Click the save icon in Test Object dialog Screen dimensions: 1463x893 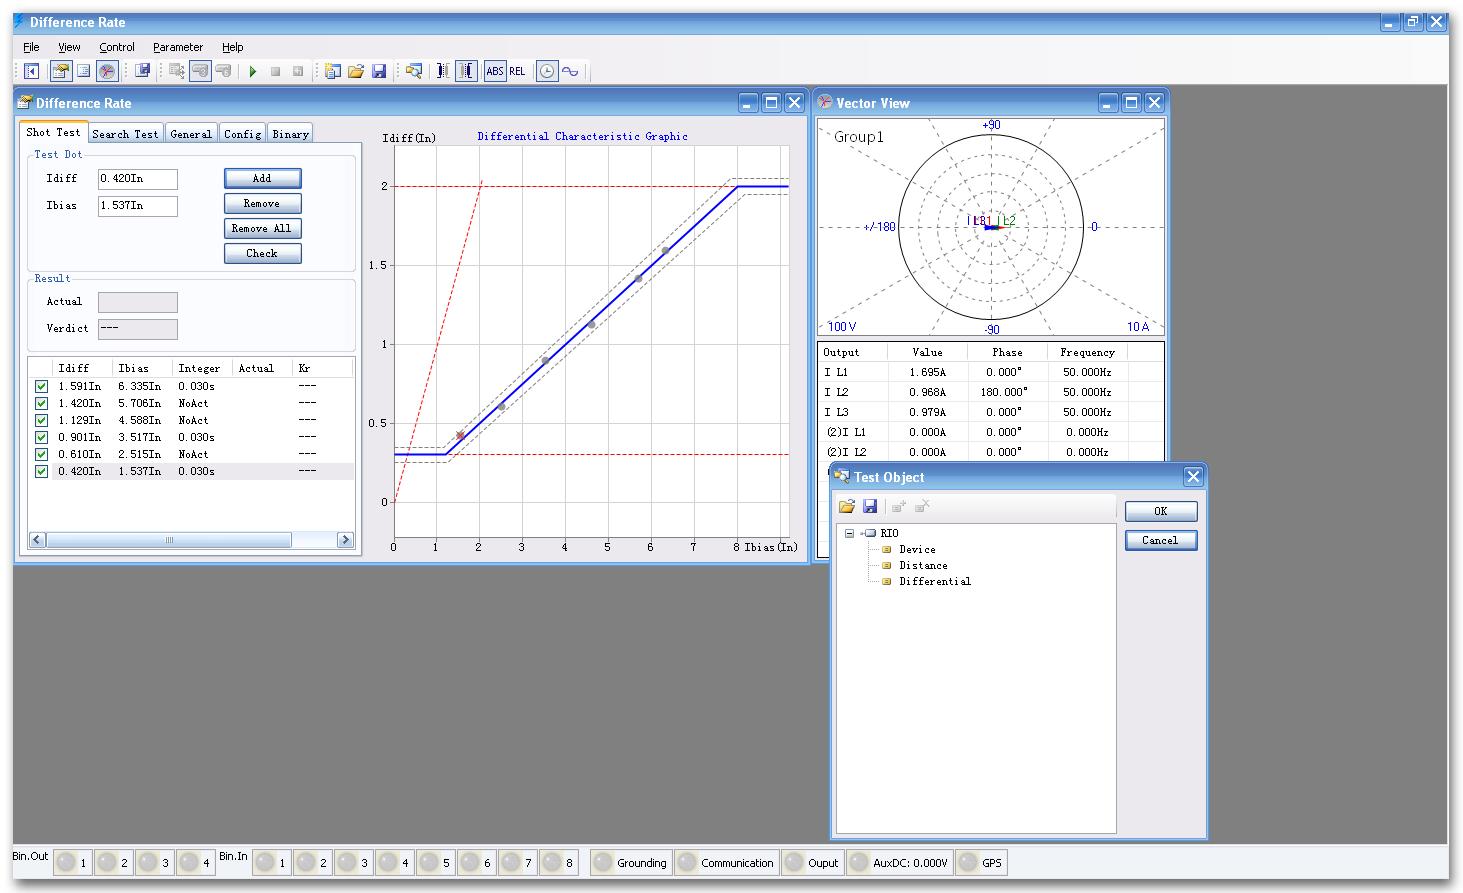coord(870,507)
